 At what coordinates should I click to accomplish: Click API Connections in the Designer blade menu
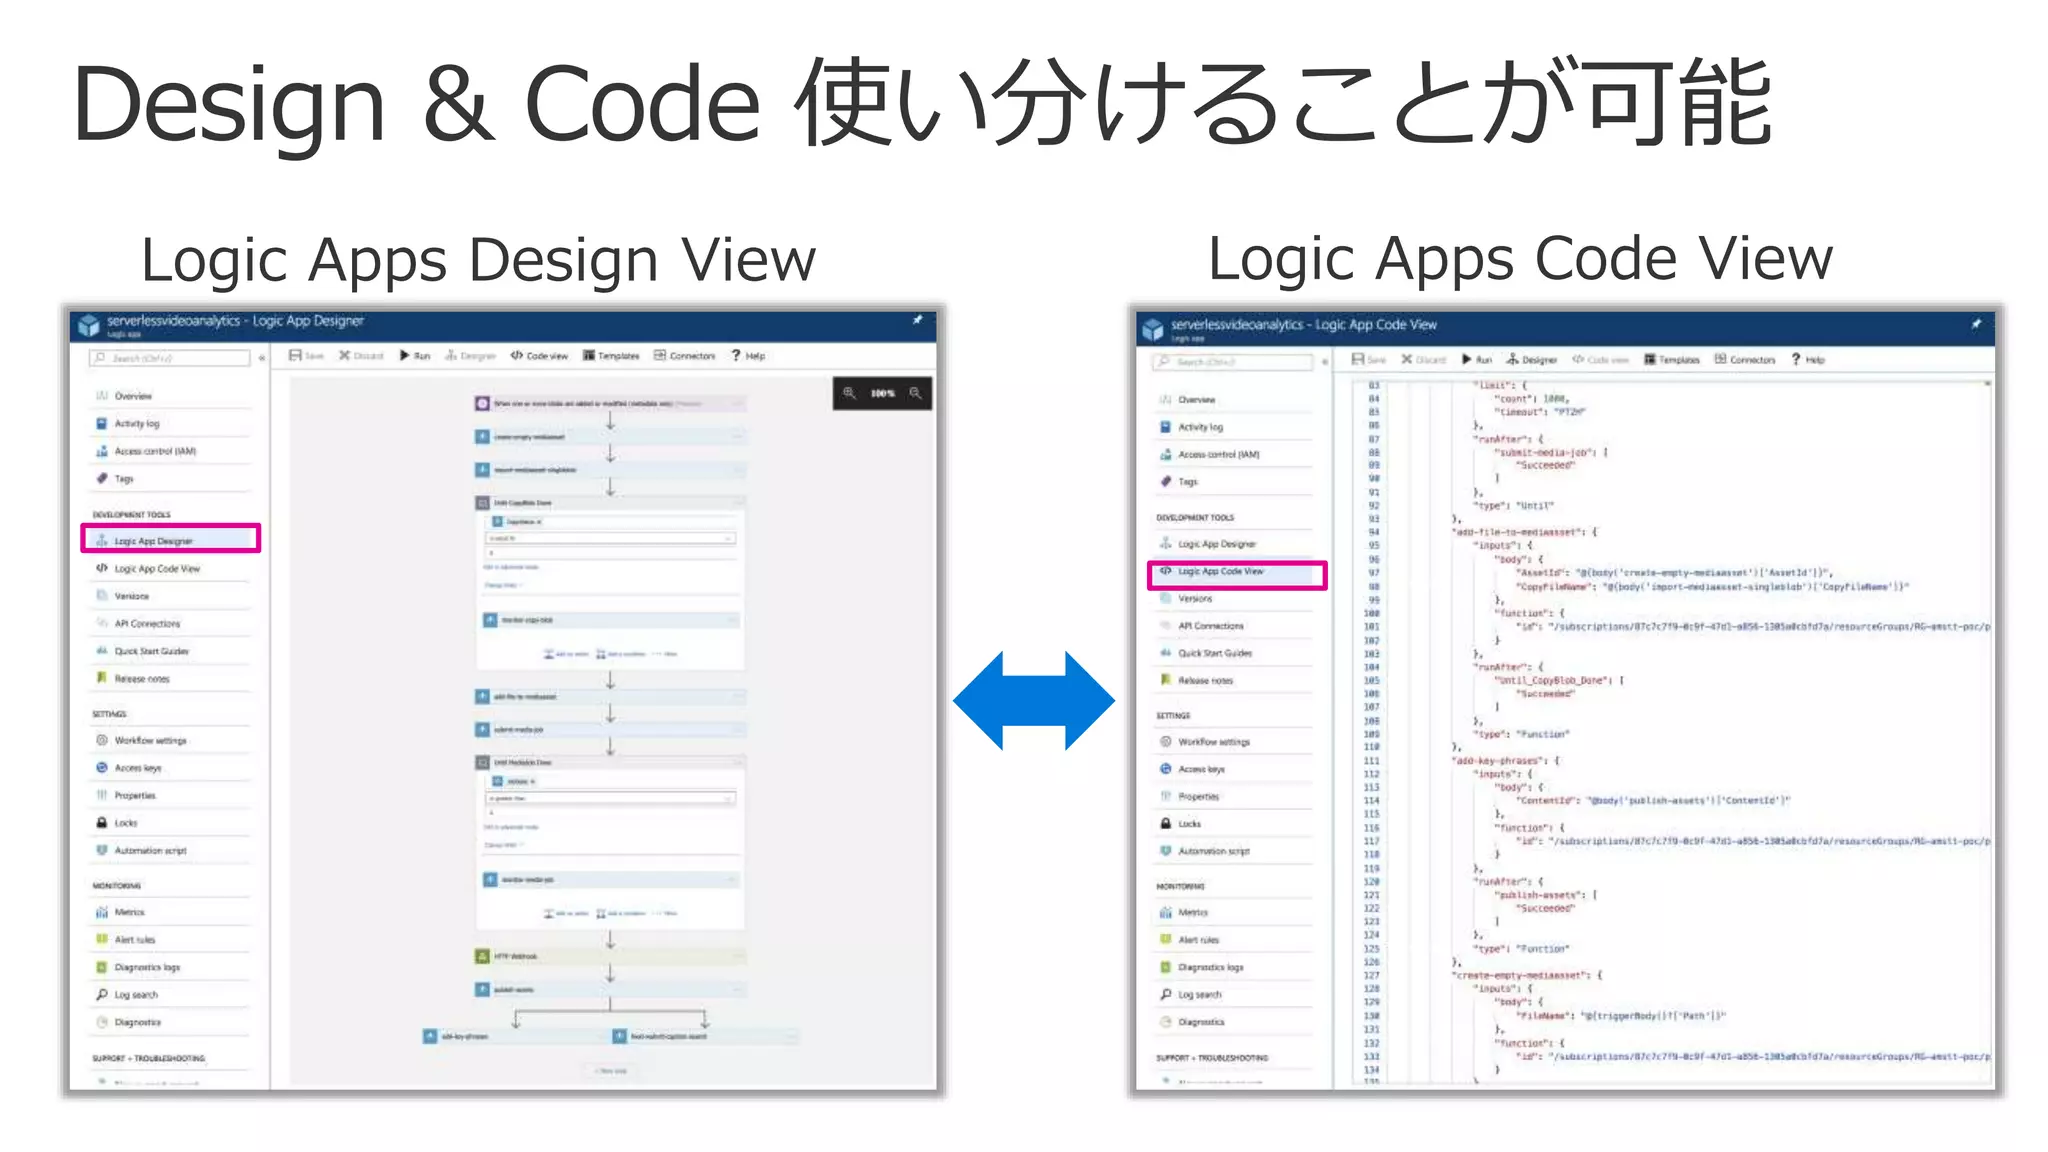(x=147, y=624)
